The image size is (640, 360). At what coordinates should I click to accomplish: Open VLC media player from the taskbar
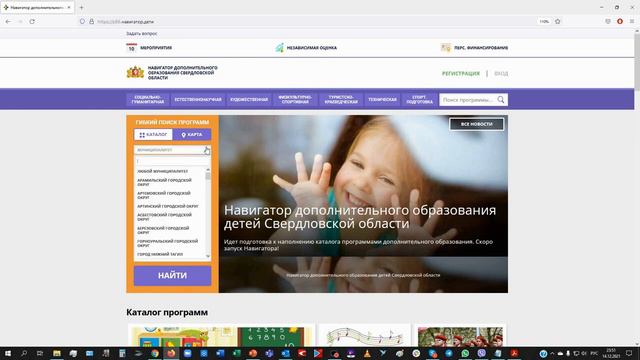pyautogui.click(x=367, y=353)
